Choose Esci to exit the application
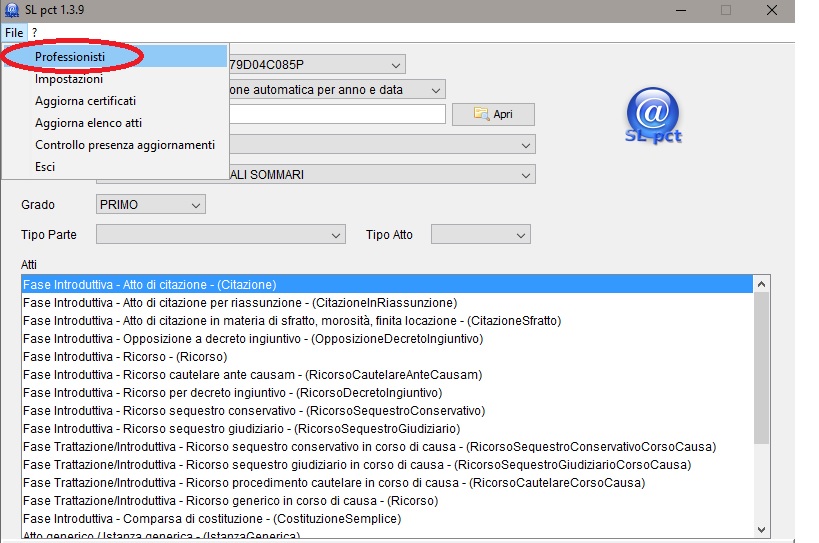This screenshot has height=543, width=819. tap(45, 167)
